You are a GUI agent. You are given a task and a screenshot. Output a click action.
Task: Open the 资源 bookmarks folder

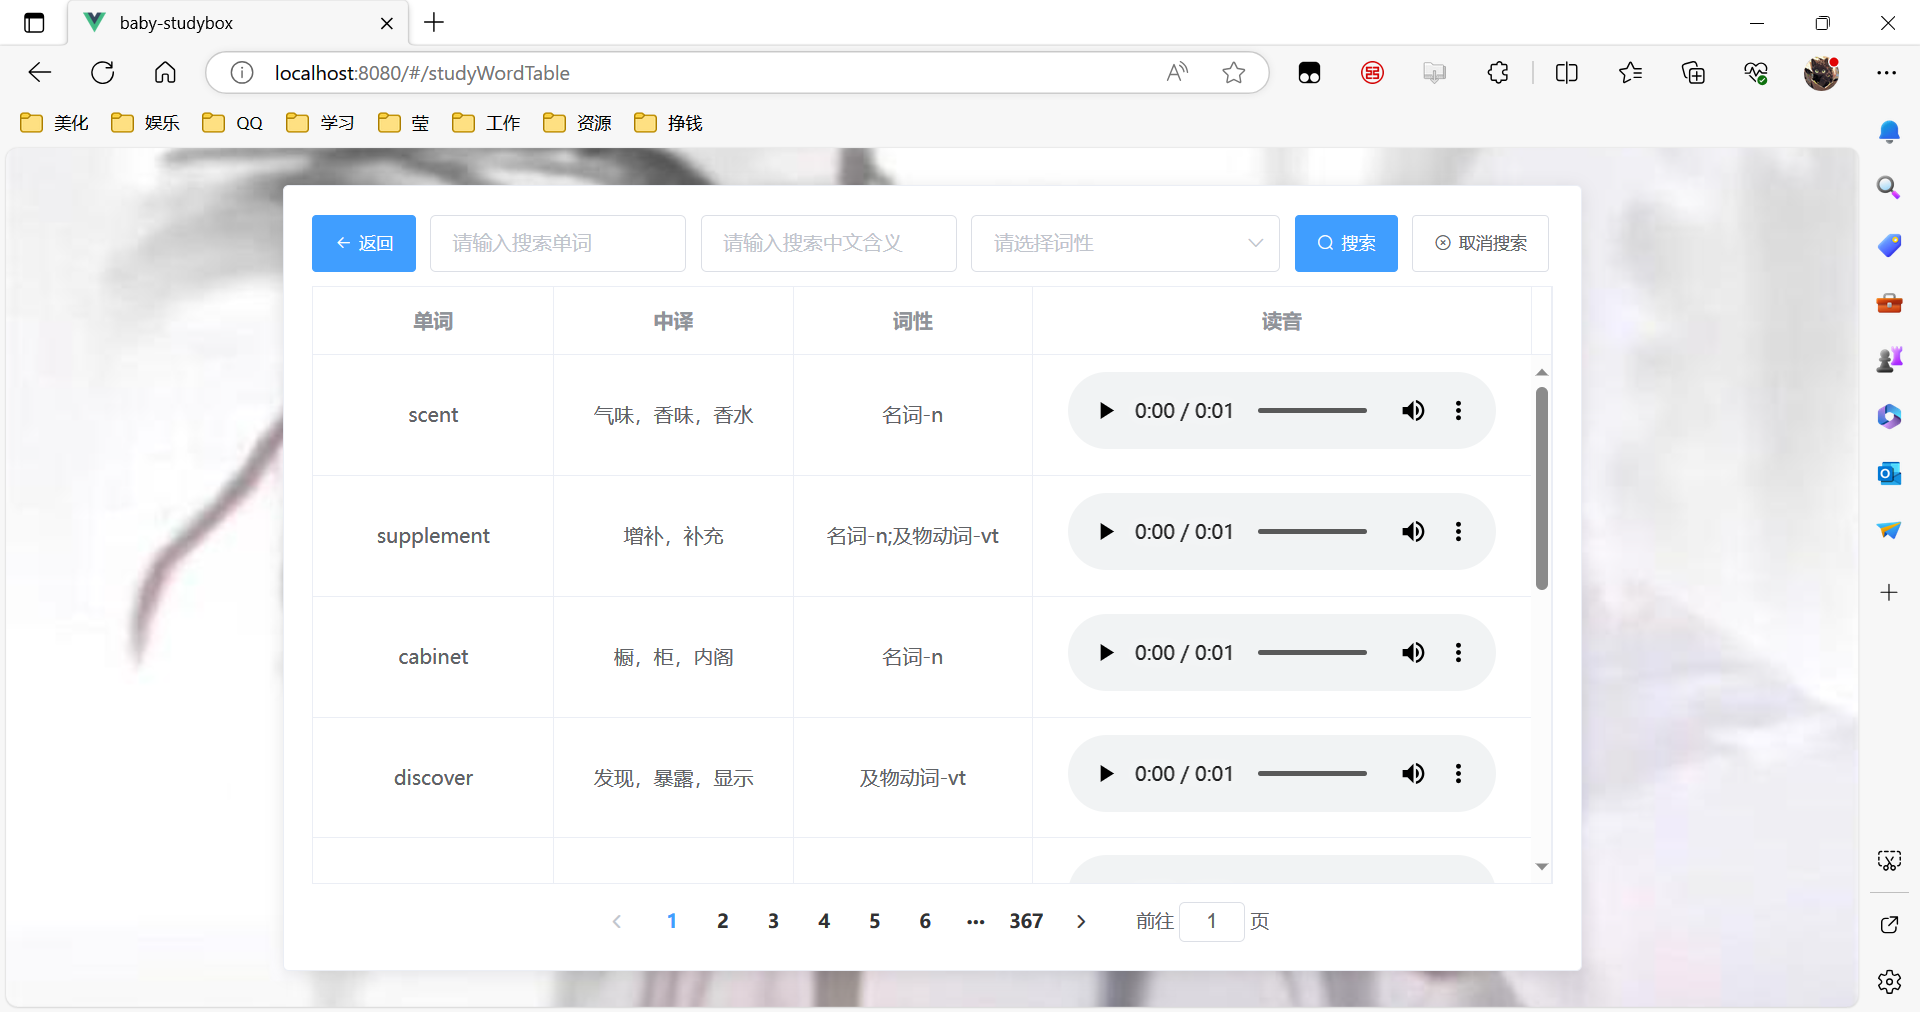pos(578,123)
